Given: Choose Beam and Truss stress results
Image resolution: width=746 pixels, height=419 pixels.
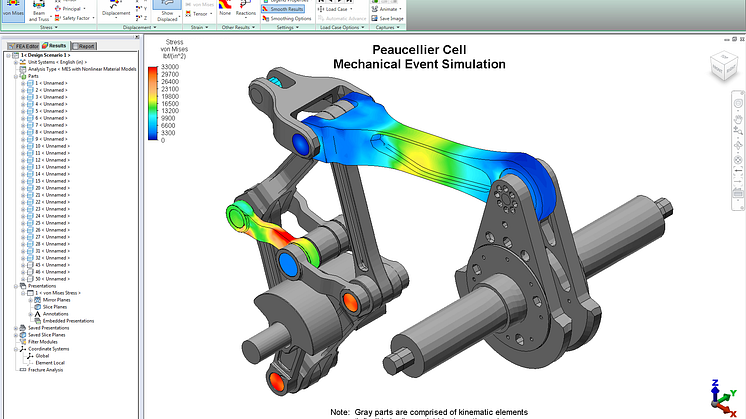Looking at the screenshot, I should pyautogui.click(x=39, y=11).
